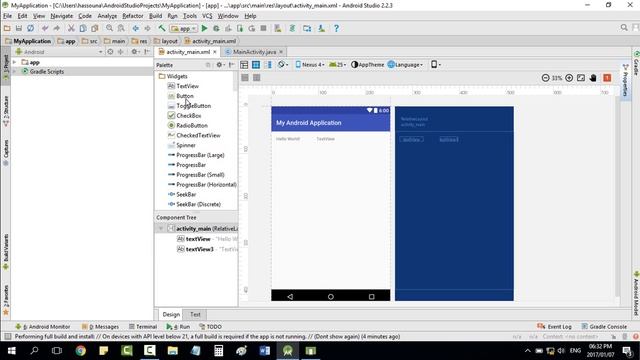Open Chrome from the Windows taskbar
The height and width of the screenshot is (360, 640).
click(81, 351)
